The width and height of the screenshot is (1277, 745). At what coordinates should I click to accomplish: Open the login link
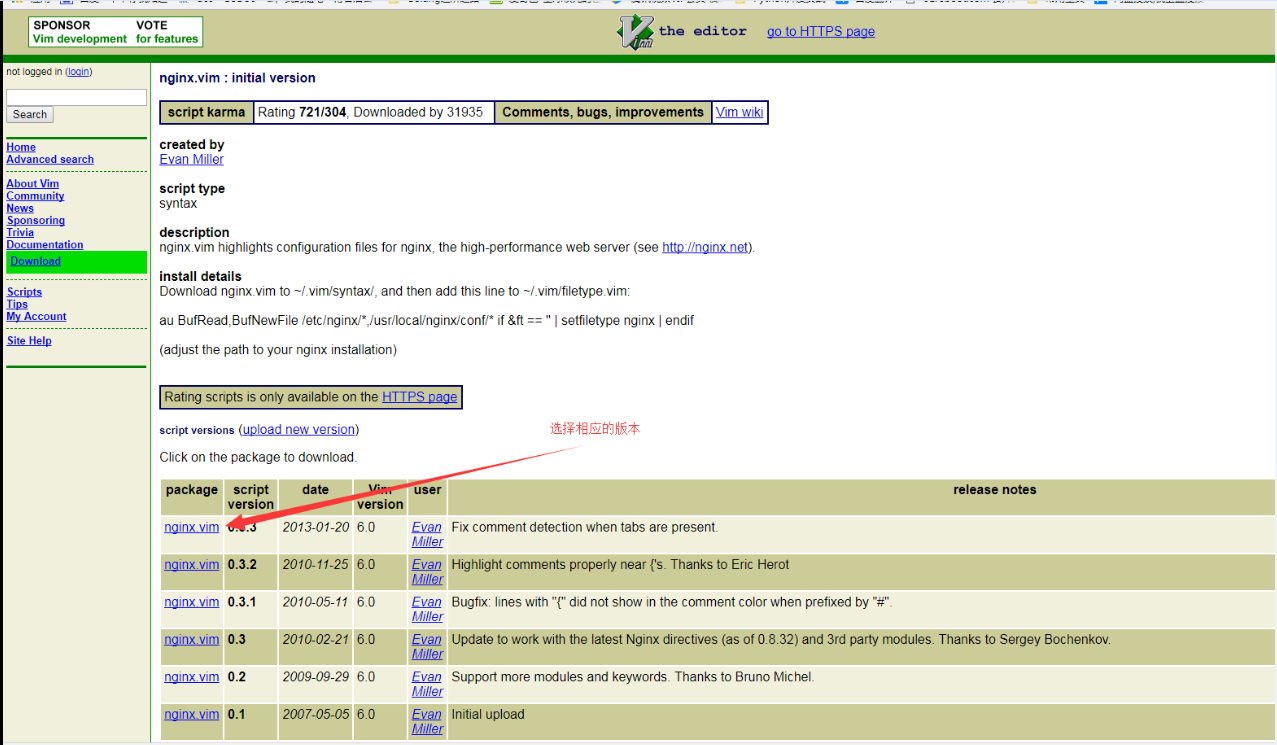tap(79, 72)
